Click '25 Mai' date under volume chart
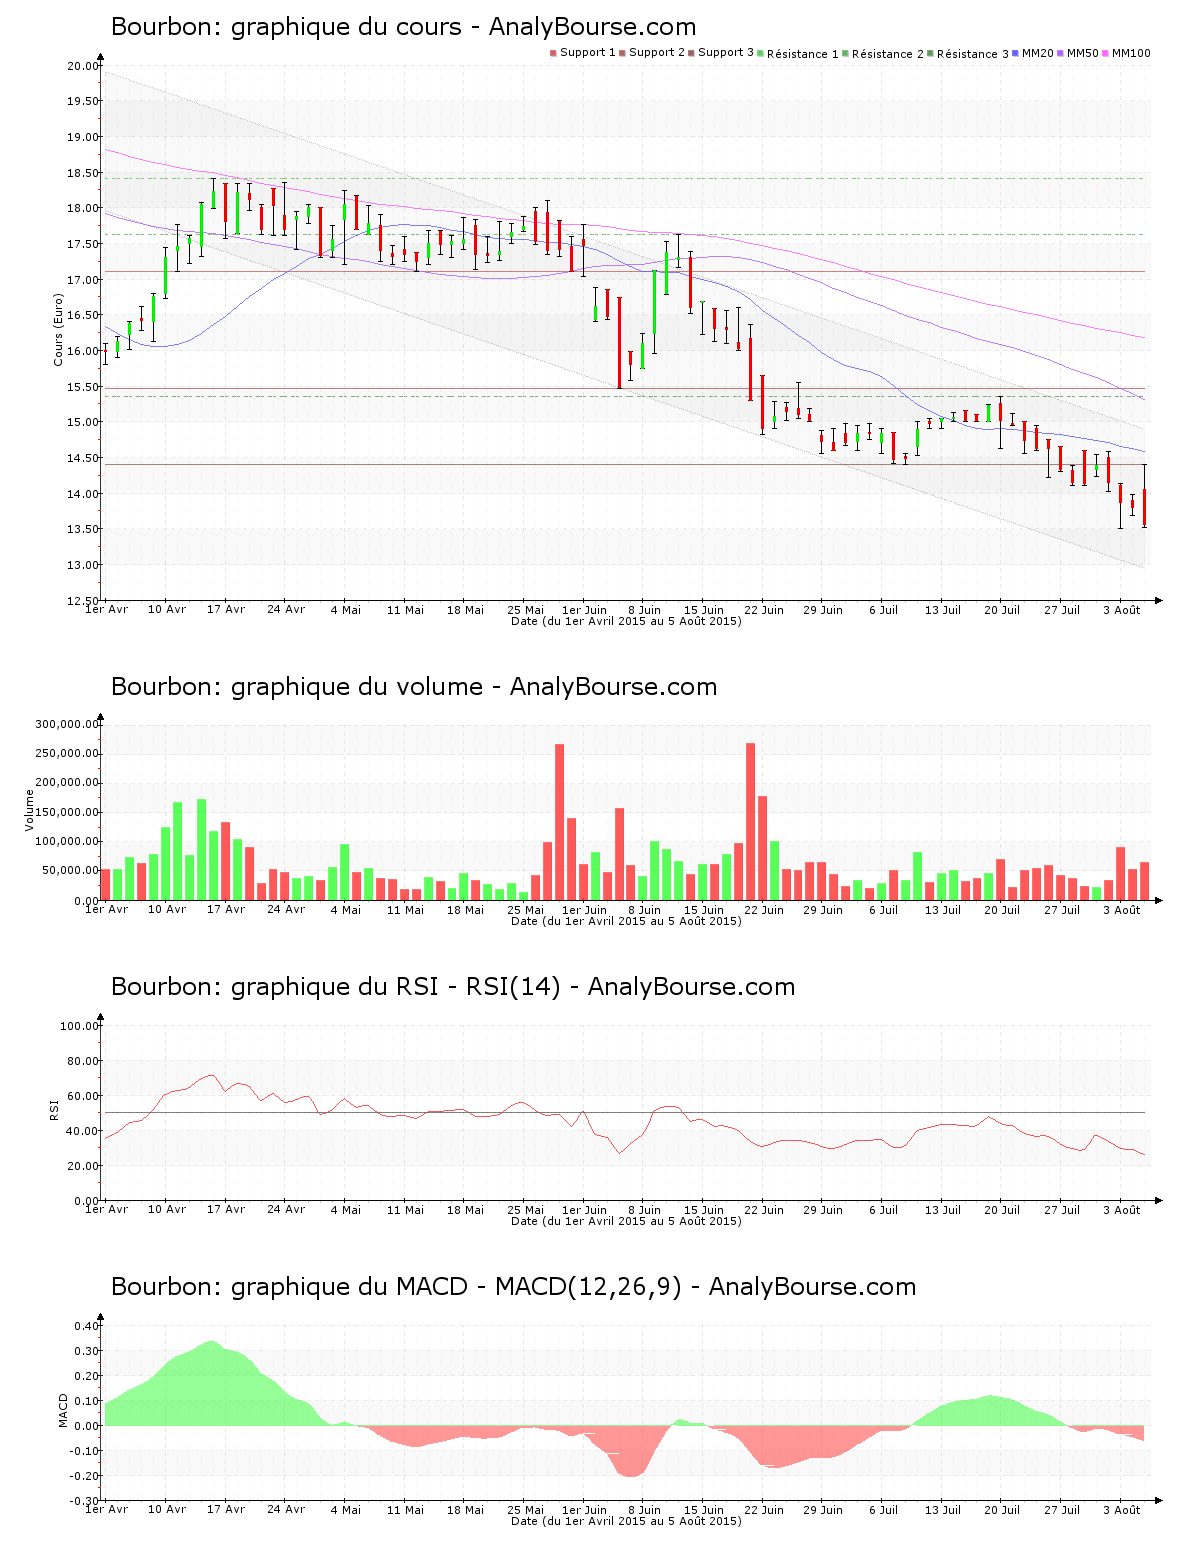 [x=525, y=910]
